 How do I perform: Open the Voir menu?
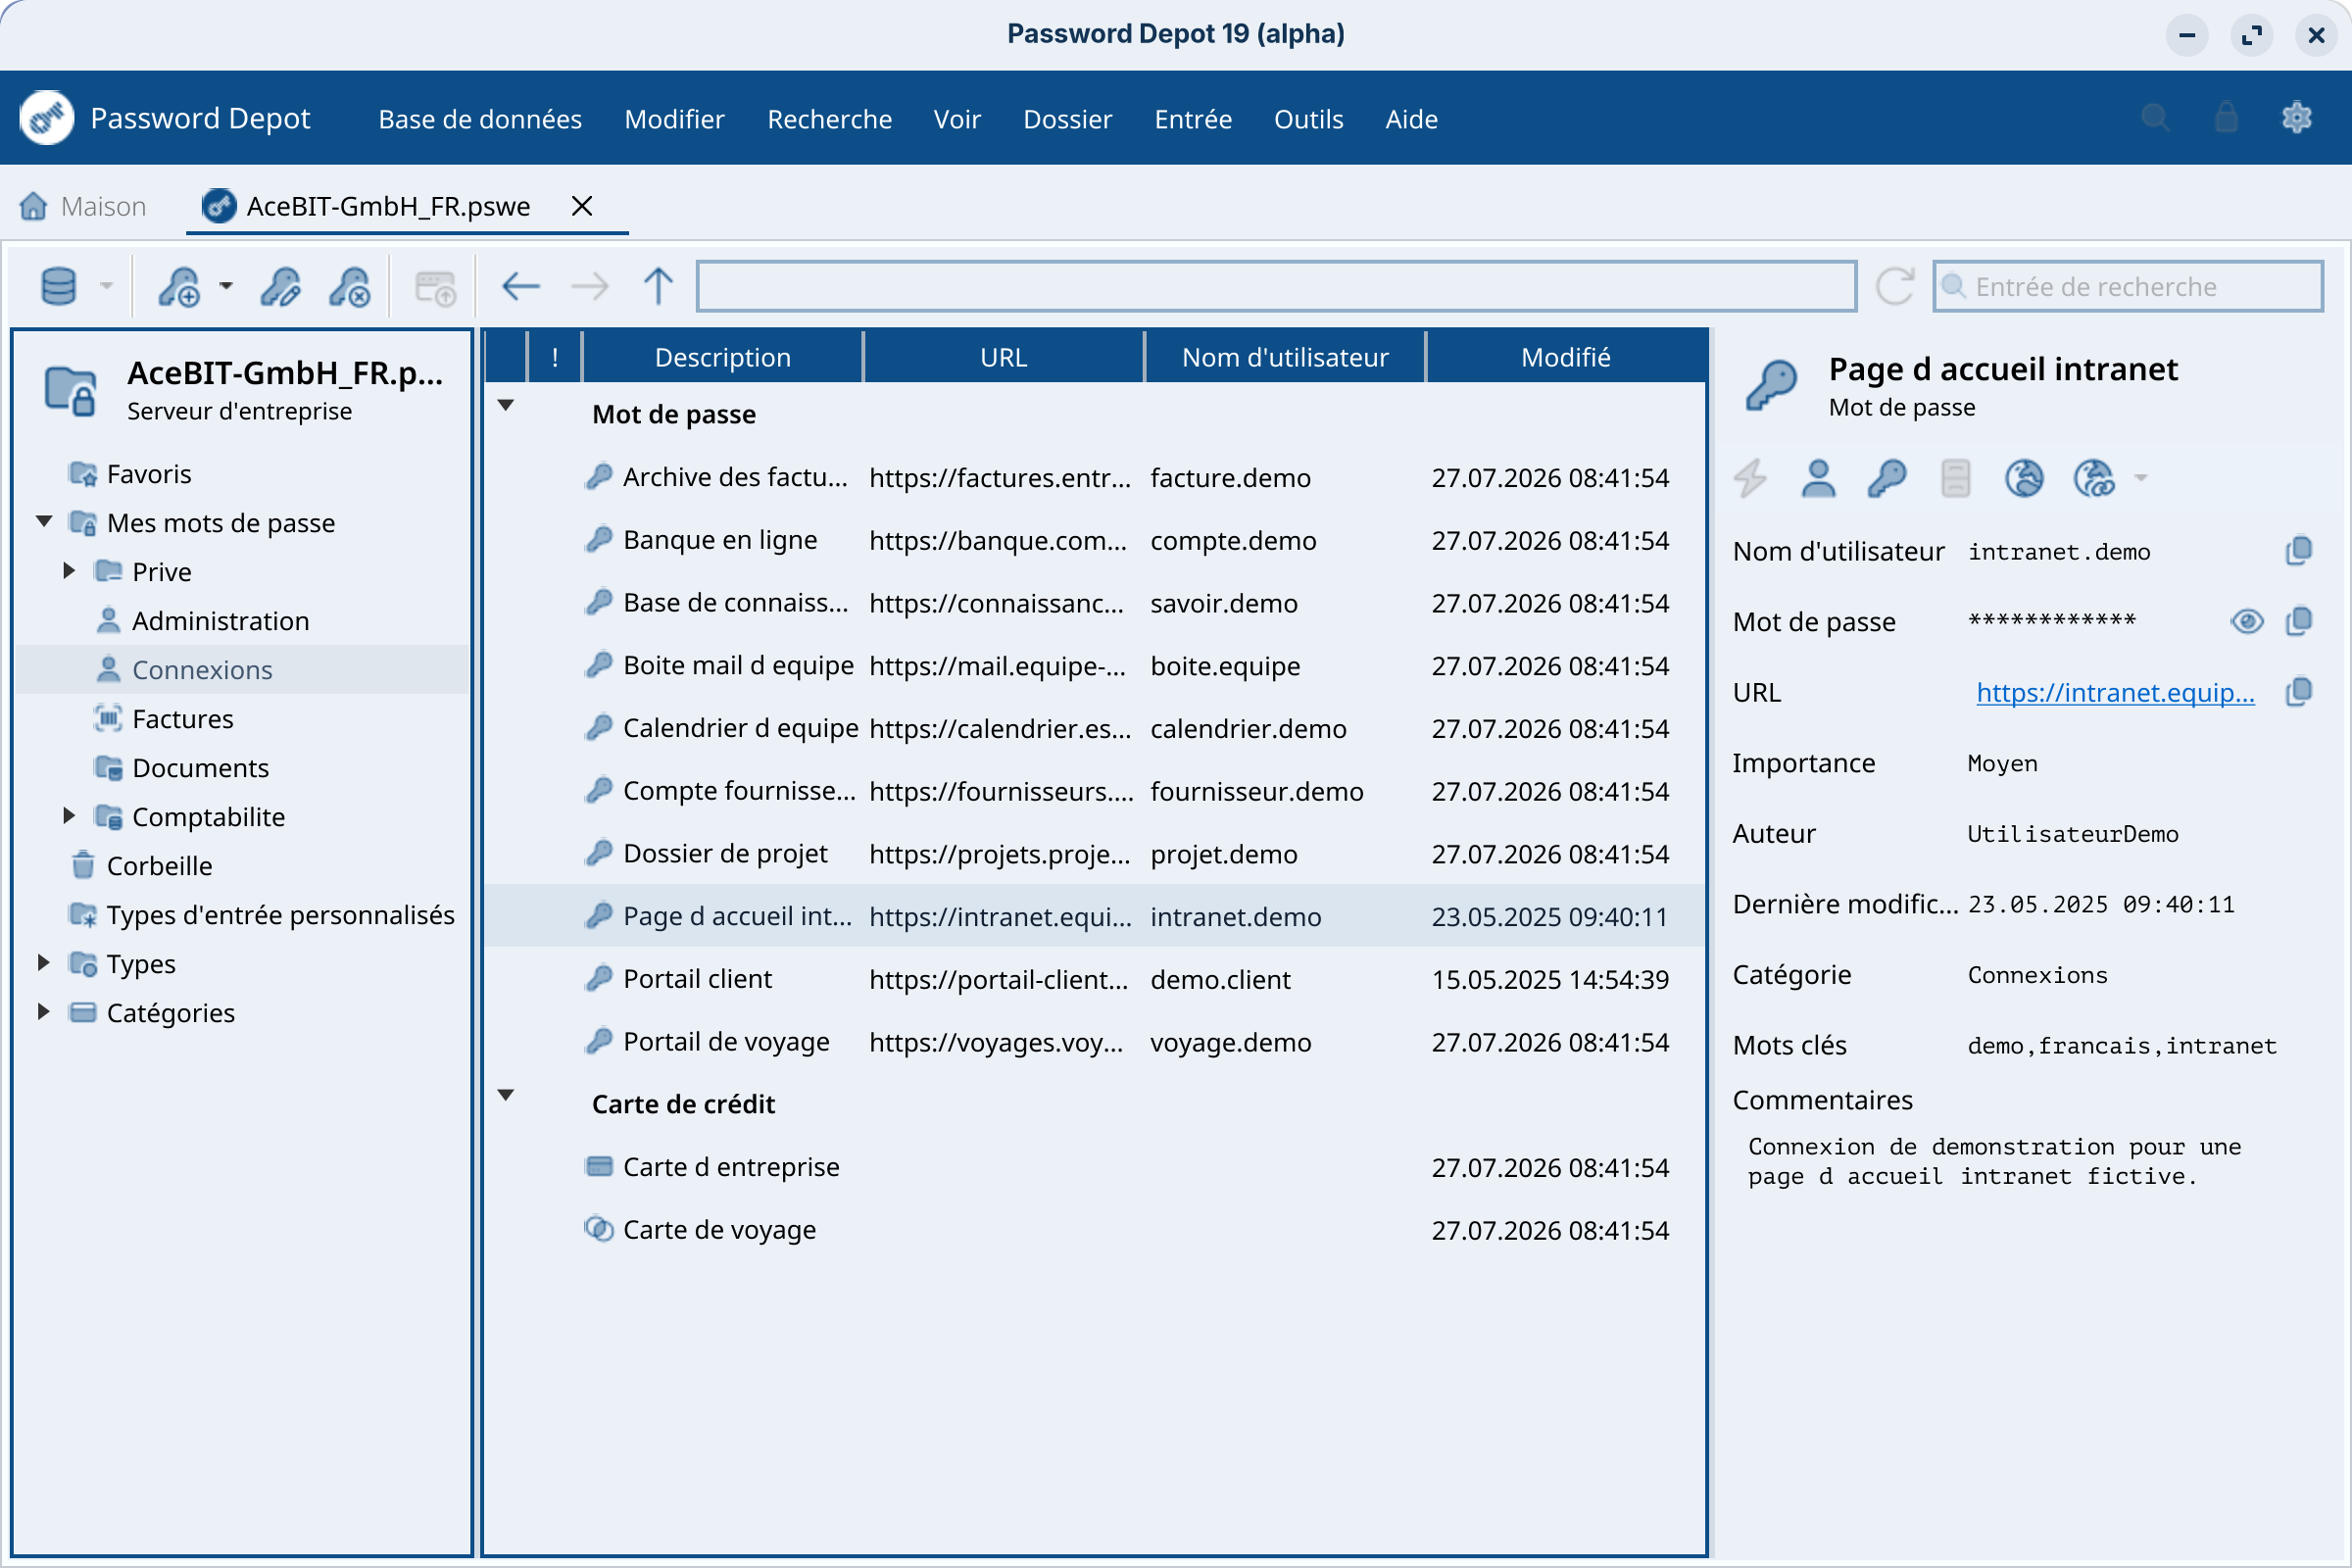click(x=957, y=119)
